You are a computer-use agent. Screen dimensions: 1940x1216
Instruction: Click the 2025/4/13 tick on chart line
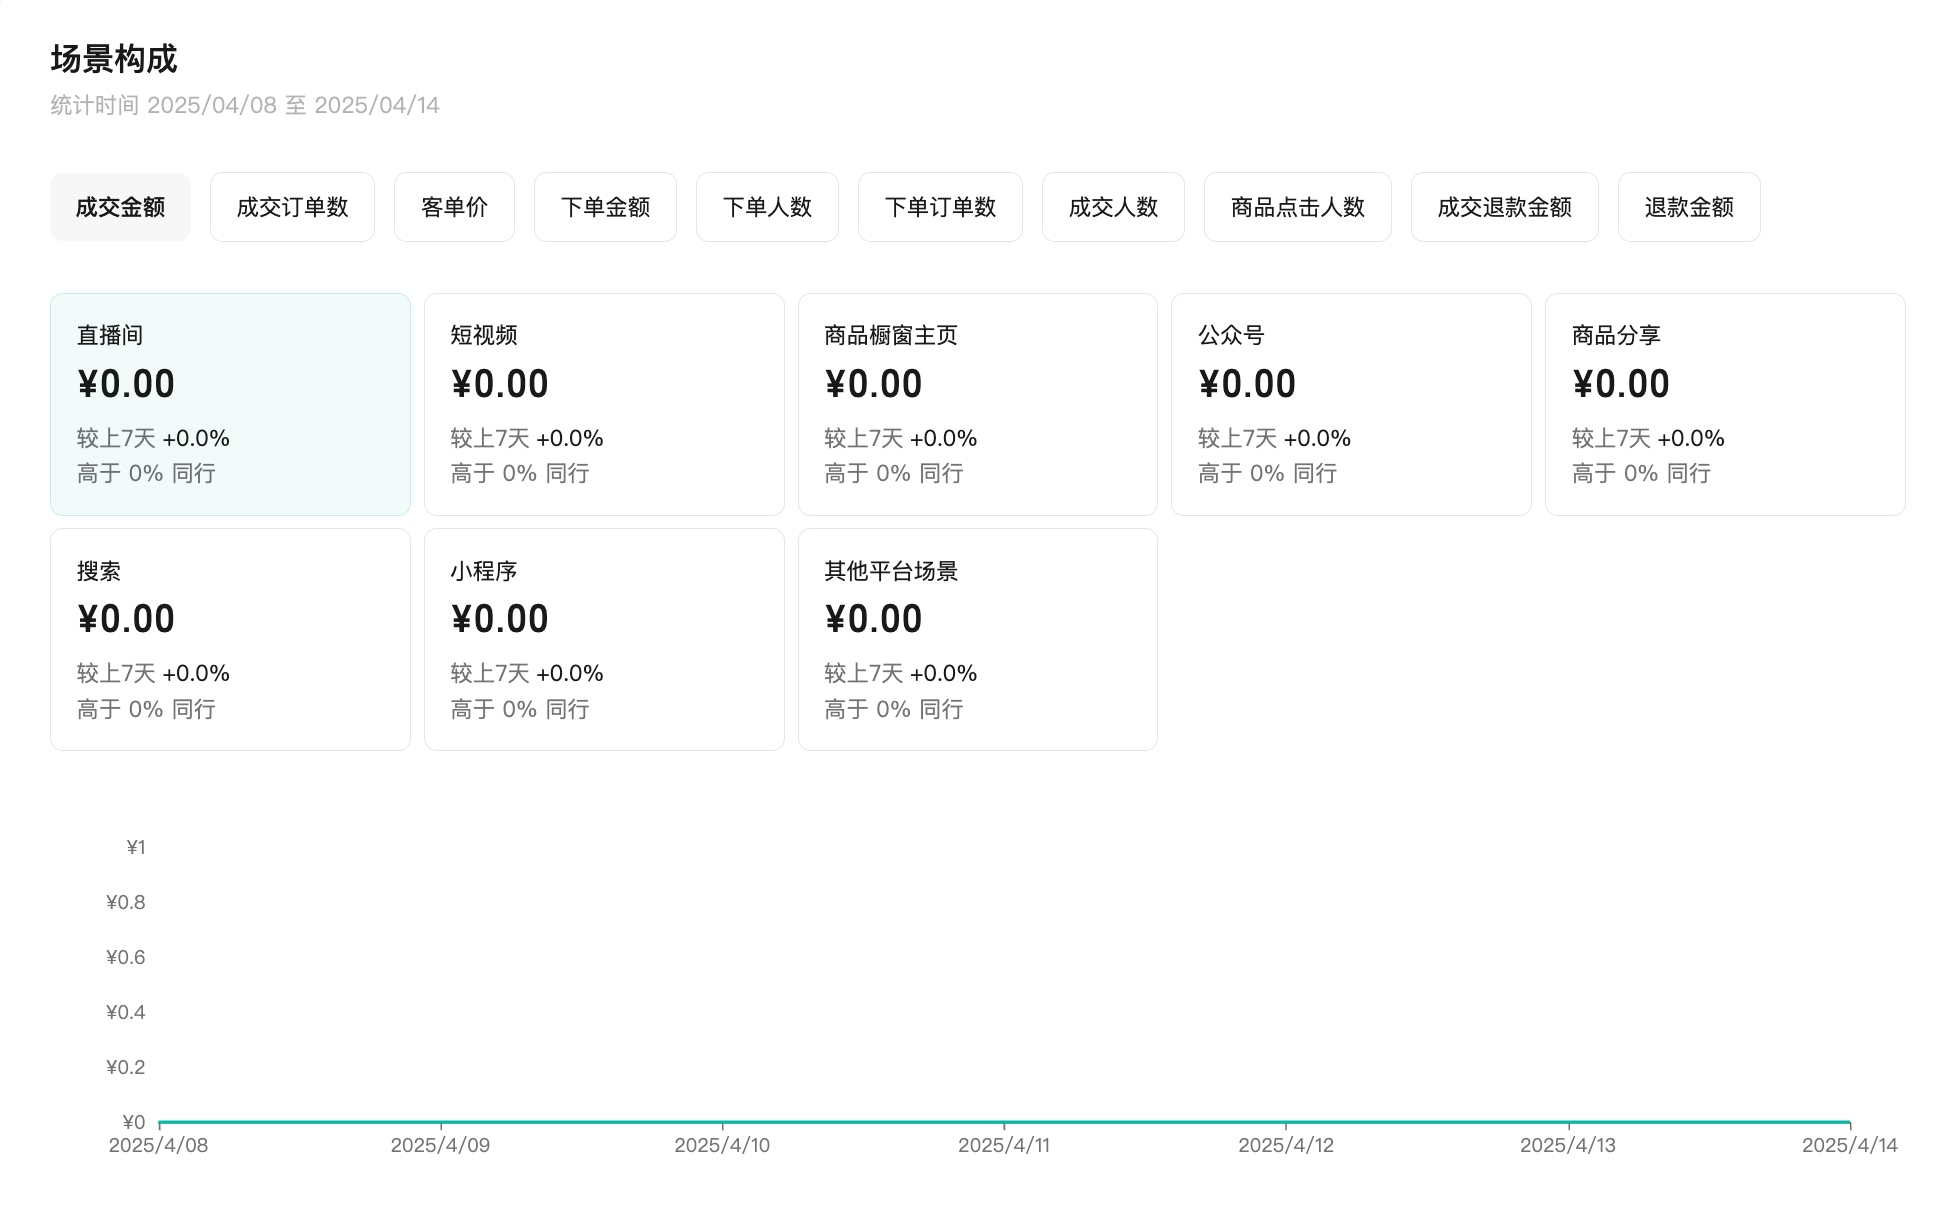1568,1122
